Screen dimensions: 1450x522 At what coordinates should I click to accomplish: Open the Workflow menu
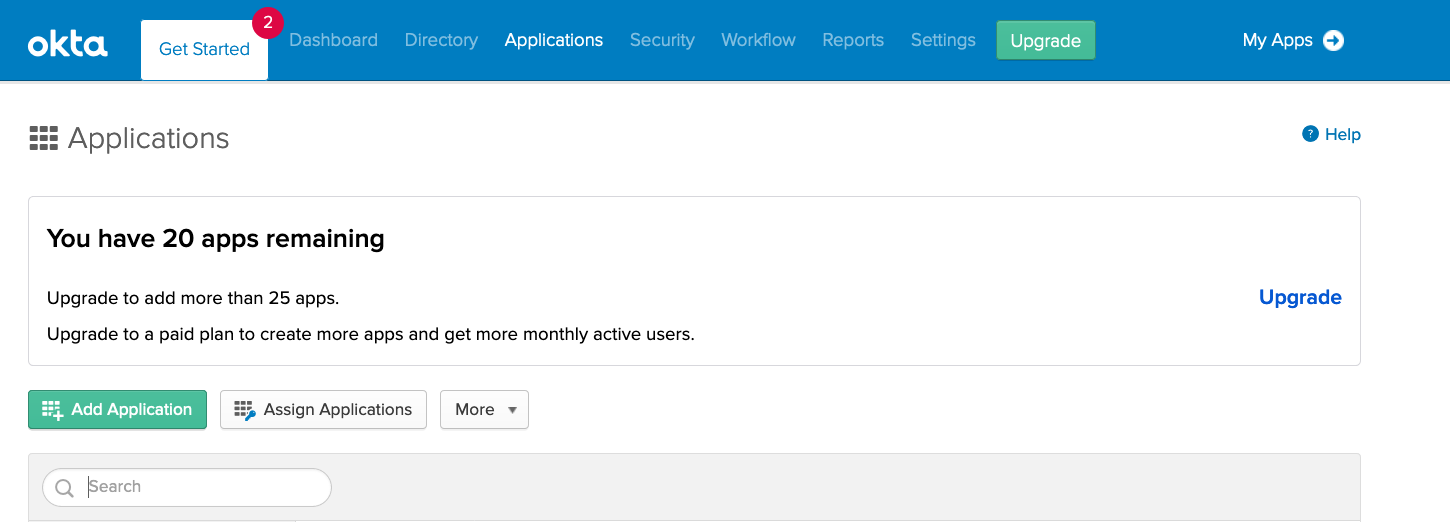(758, 40)
